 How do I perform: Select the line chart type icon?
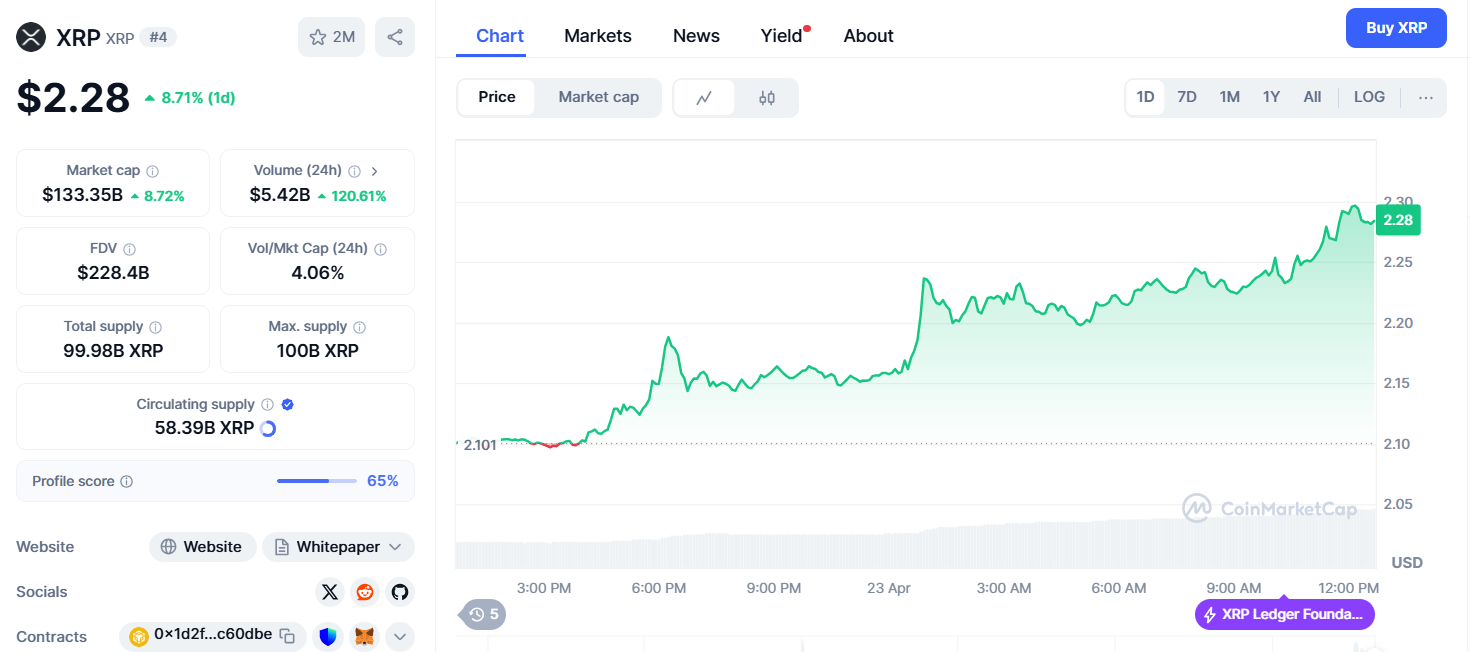704,98
